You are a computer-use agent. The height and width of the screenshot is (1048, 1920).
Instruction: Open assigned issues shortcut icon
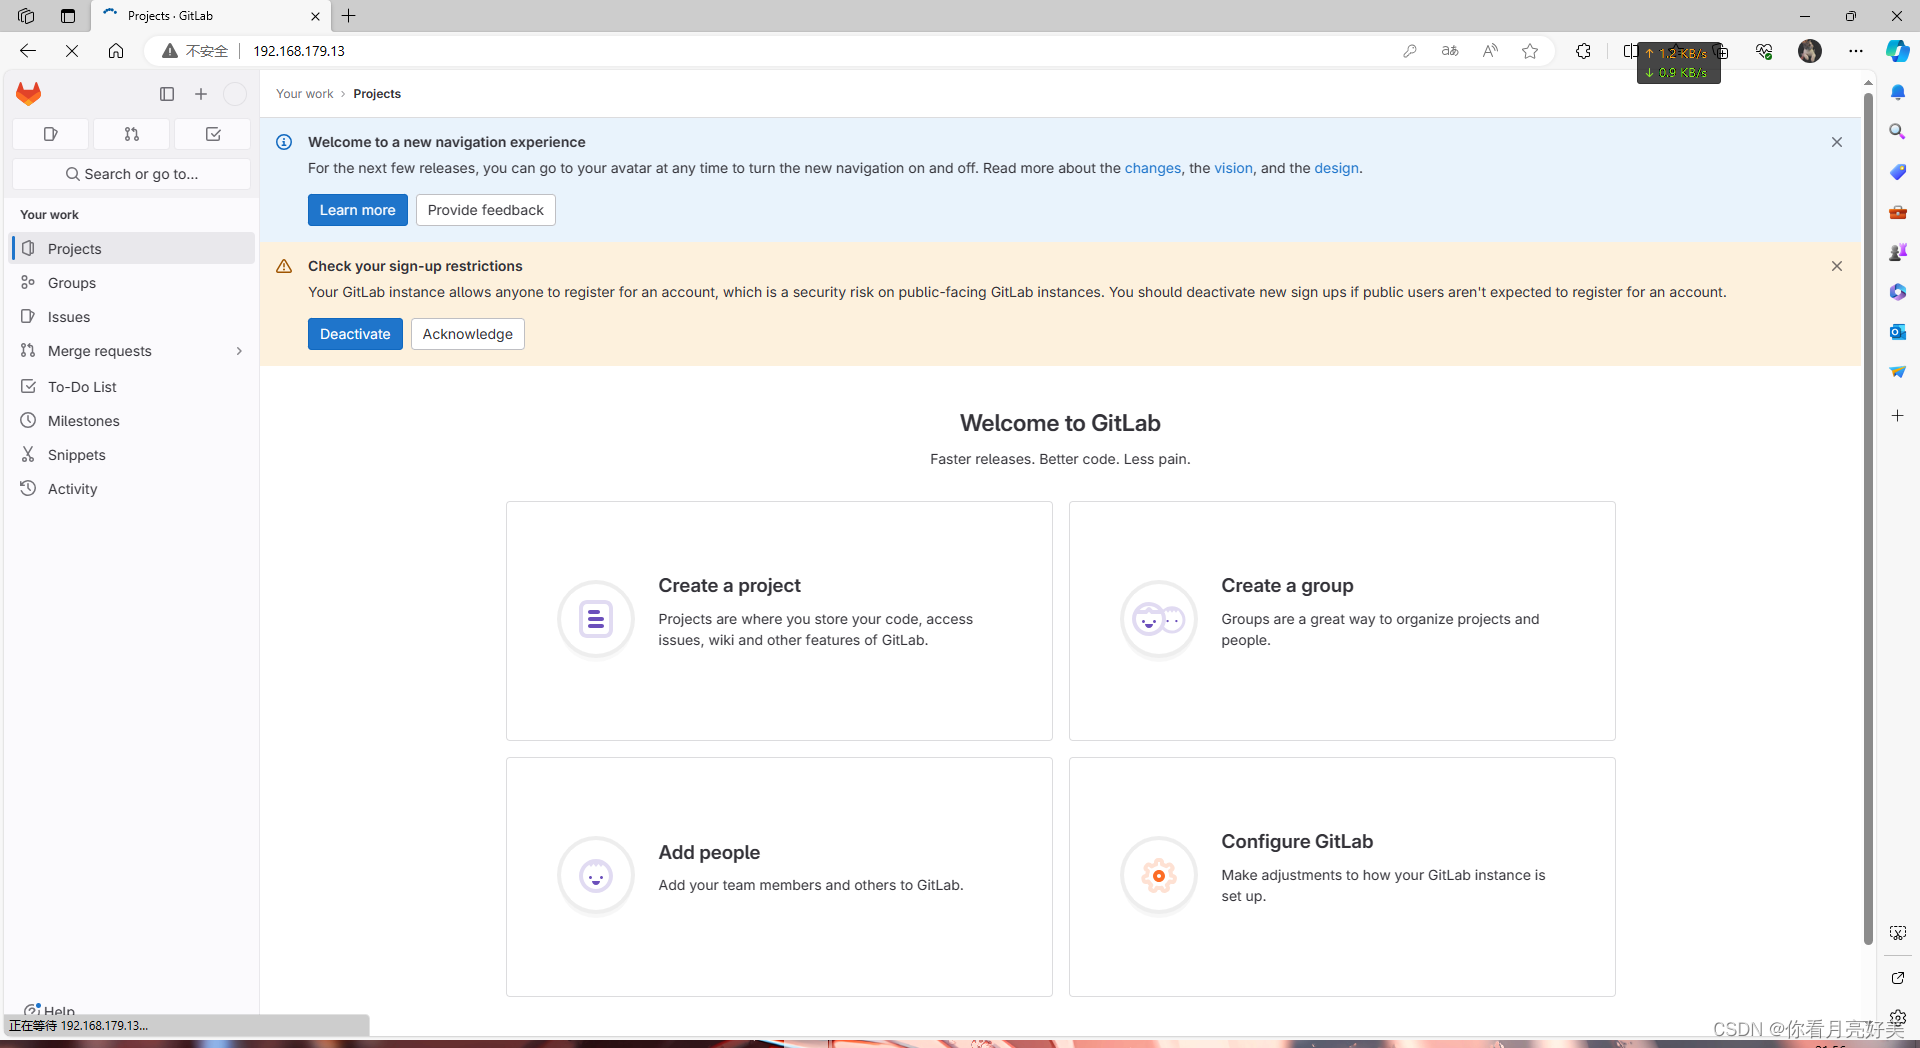point(50,134)
